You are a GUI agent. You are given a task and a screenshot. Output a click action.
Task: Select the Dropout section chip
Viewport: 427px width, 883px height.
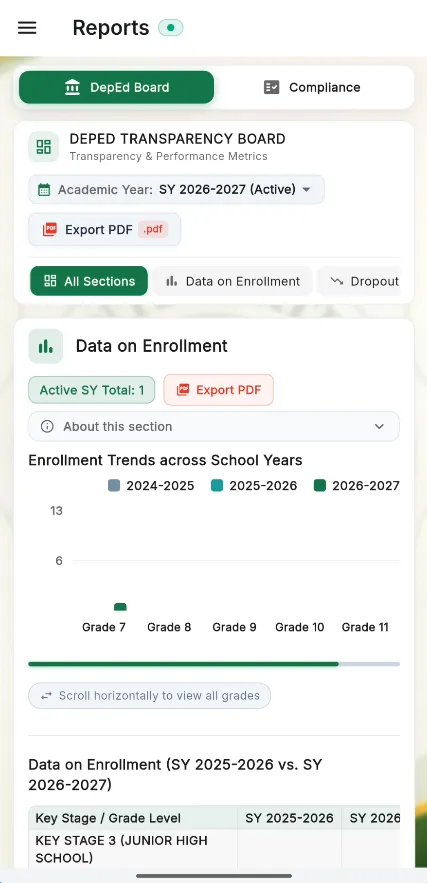(358, 281)
